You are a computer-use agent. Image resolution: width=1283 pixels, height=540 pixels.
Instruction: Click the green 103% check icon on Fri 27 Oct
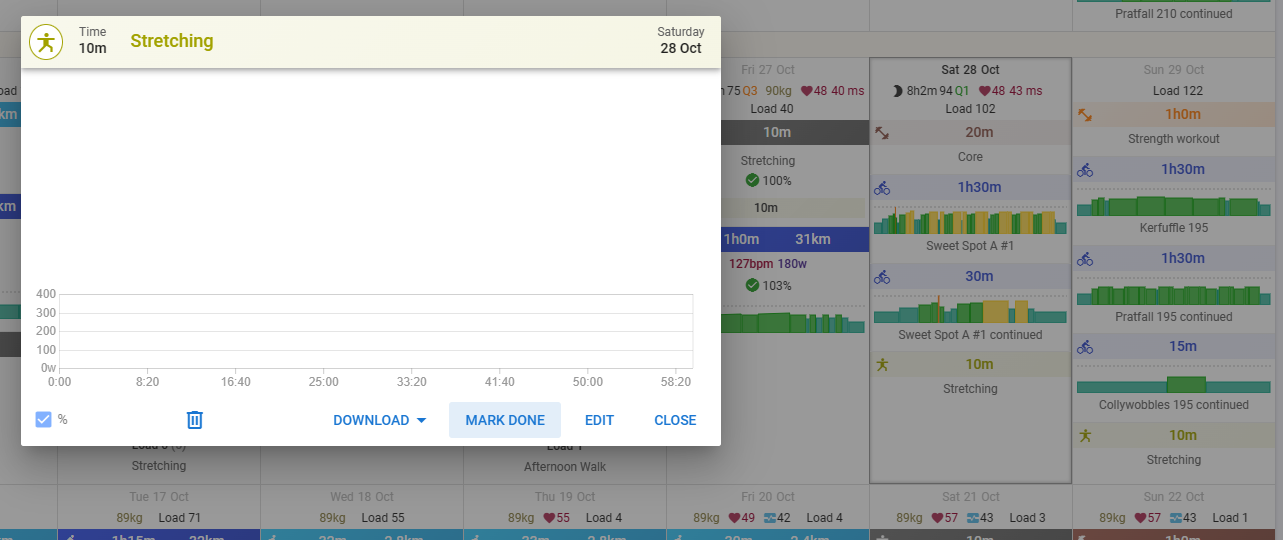tap(752, 285)
